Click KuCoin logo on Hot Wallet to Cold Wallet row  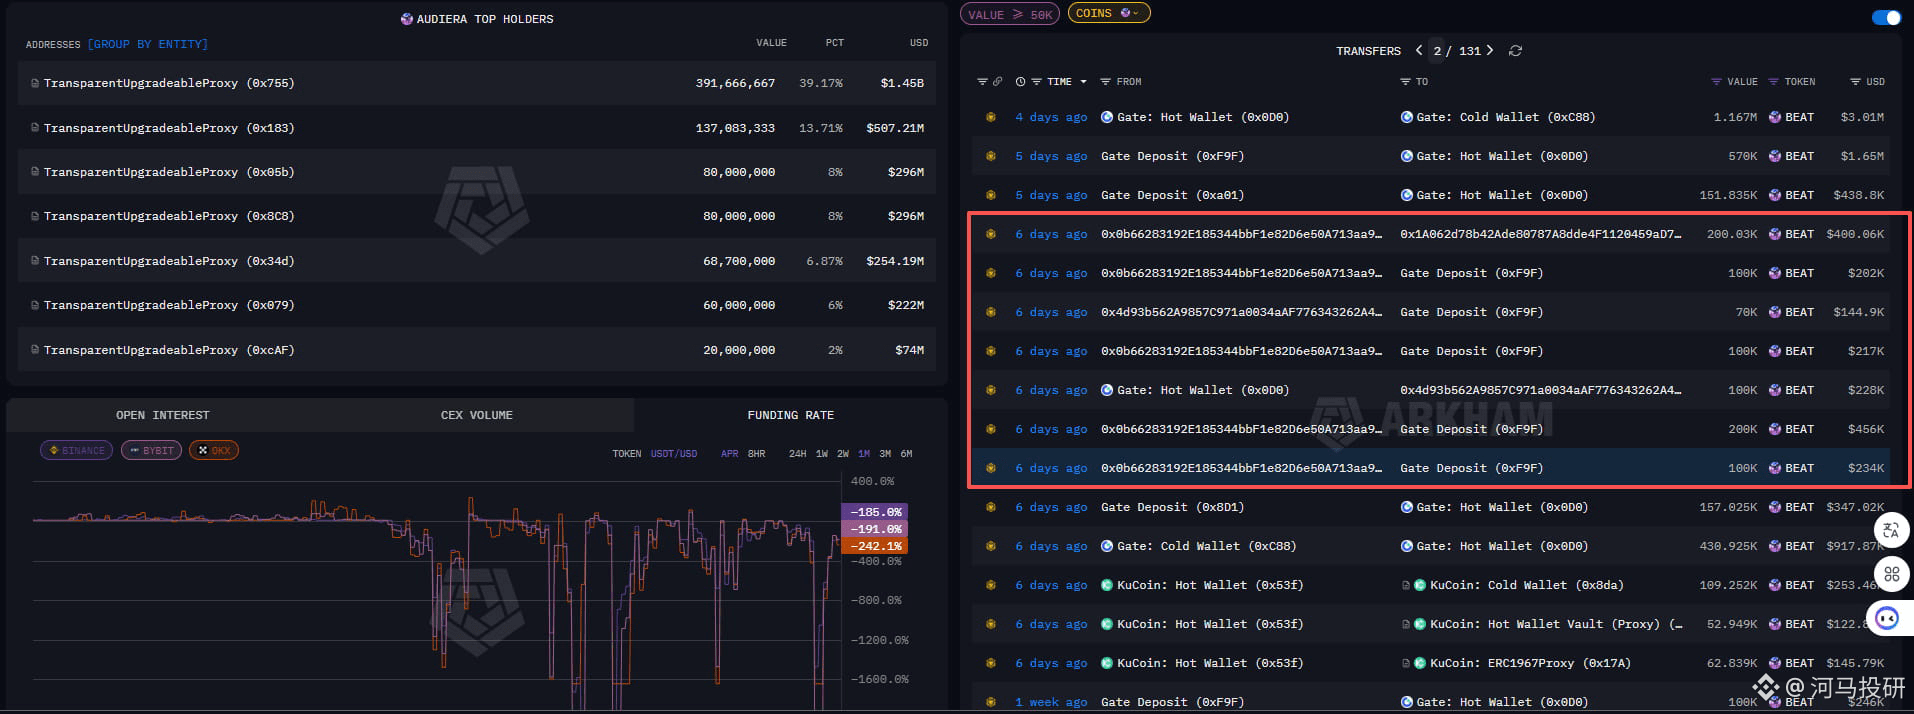(1107, 585)
